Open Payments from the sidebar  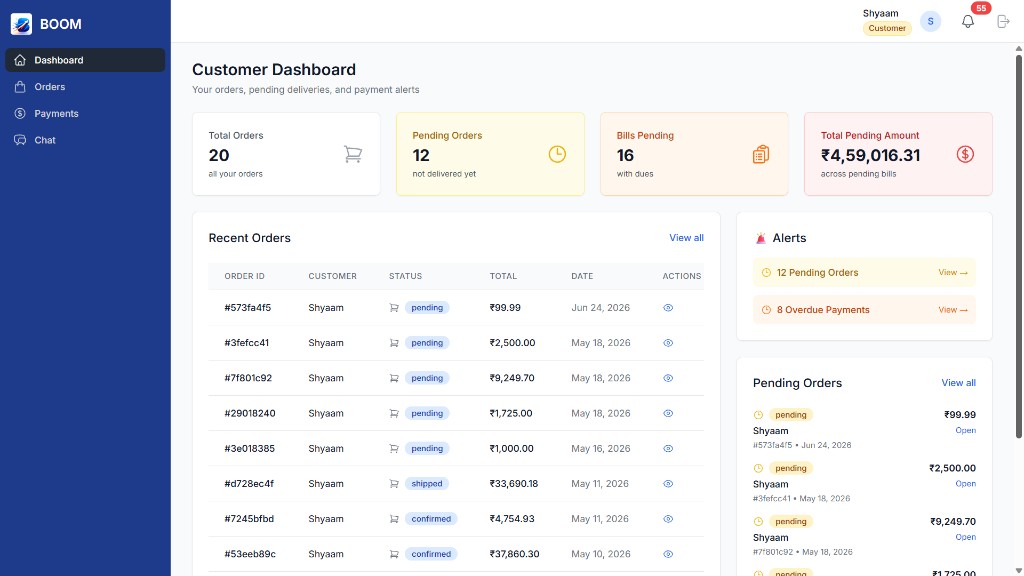(x=85, y=114)
